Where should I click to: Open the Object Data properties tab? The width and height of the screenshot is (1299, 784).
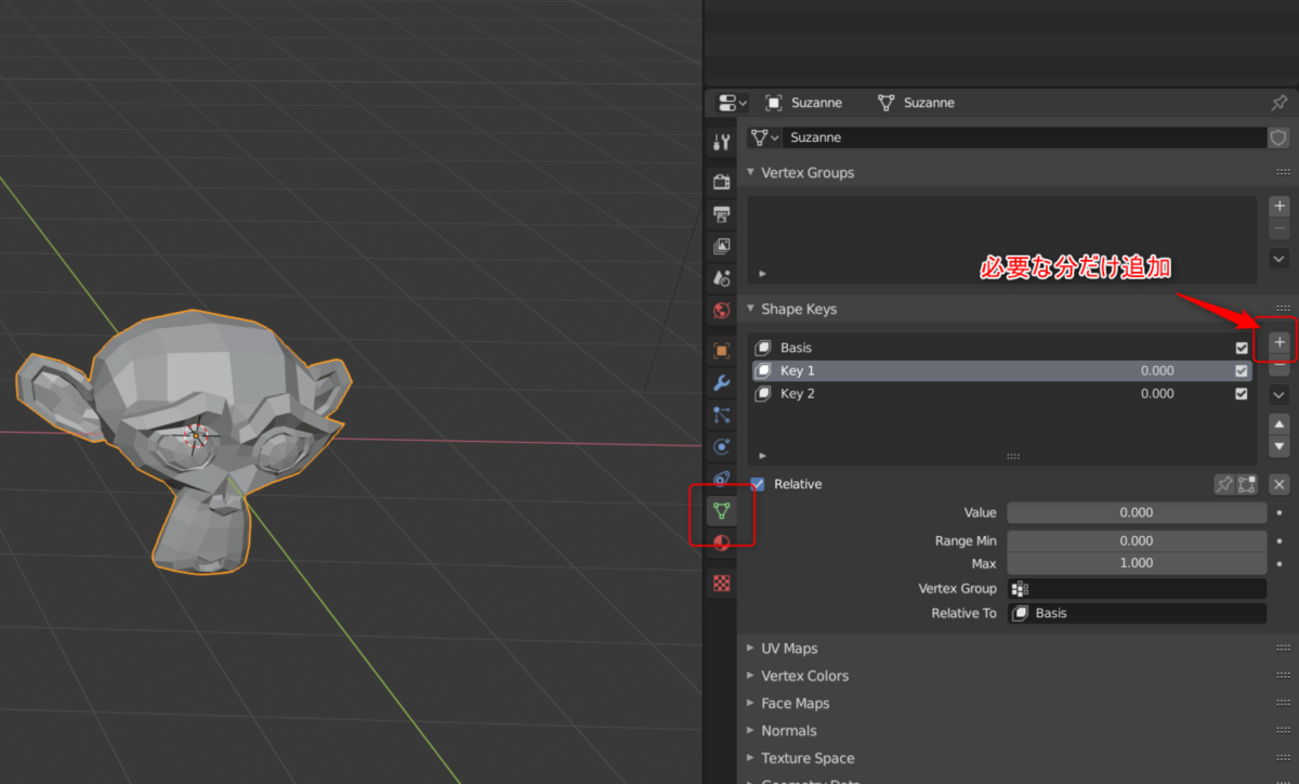tap(721, 511)
